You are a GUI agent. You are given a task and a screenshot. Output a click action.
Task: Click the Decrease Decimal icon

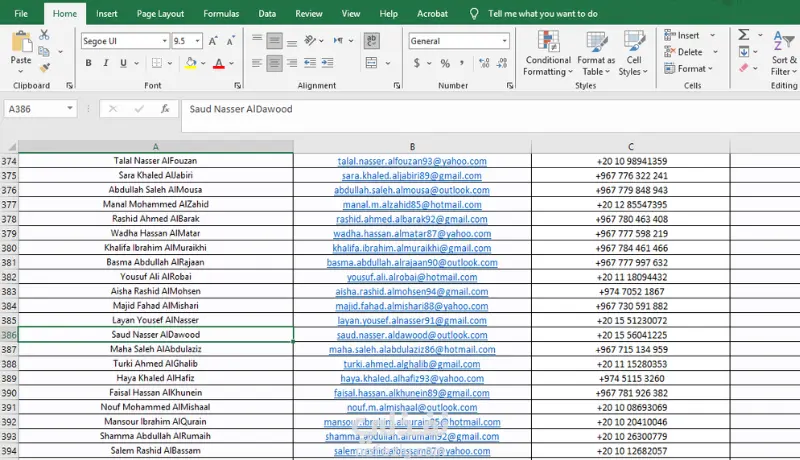point(502,63)
